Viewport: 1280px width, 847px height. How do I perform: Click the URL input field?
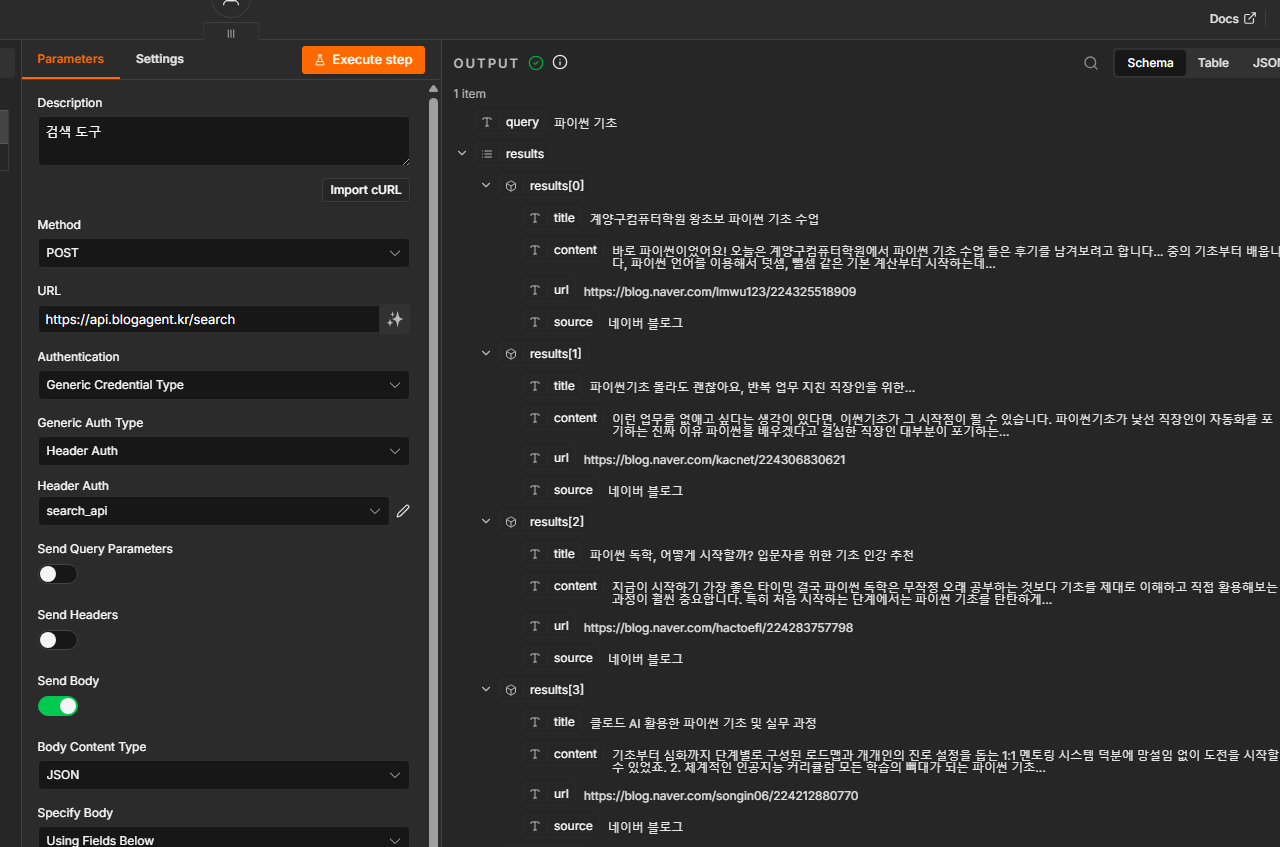208,319
